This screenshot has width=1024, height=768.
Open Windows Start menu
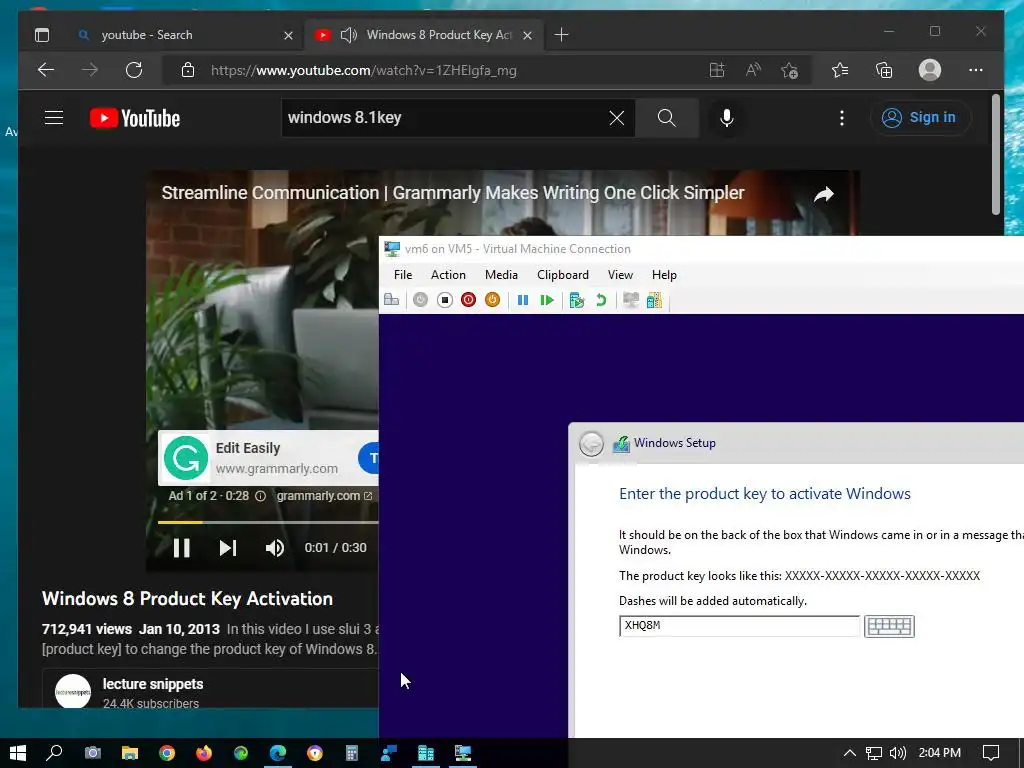click(18, 753)
